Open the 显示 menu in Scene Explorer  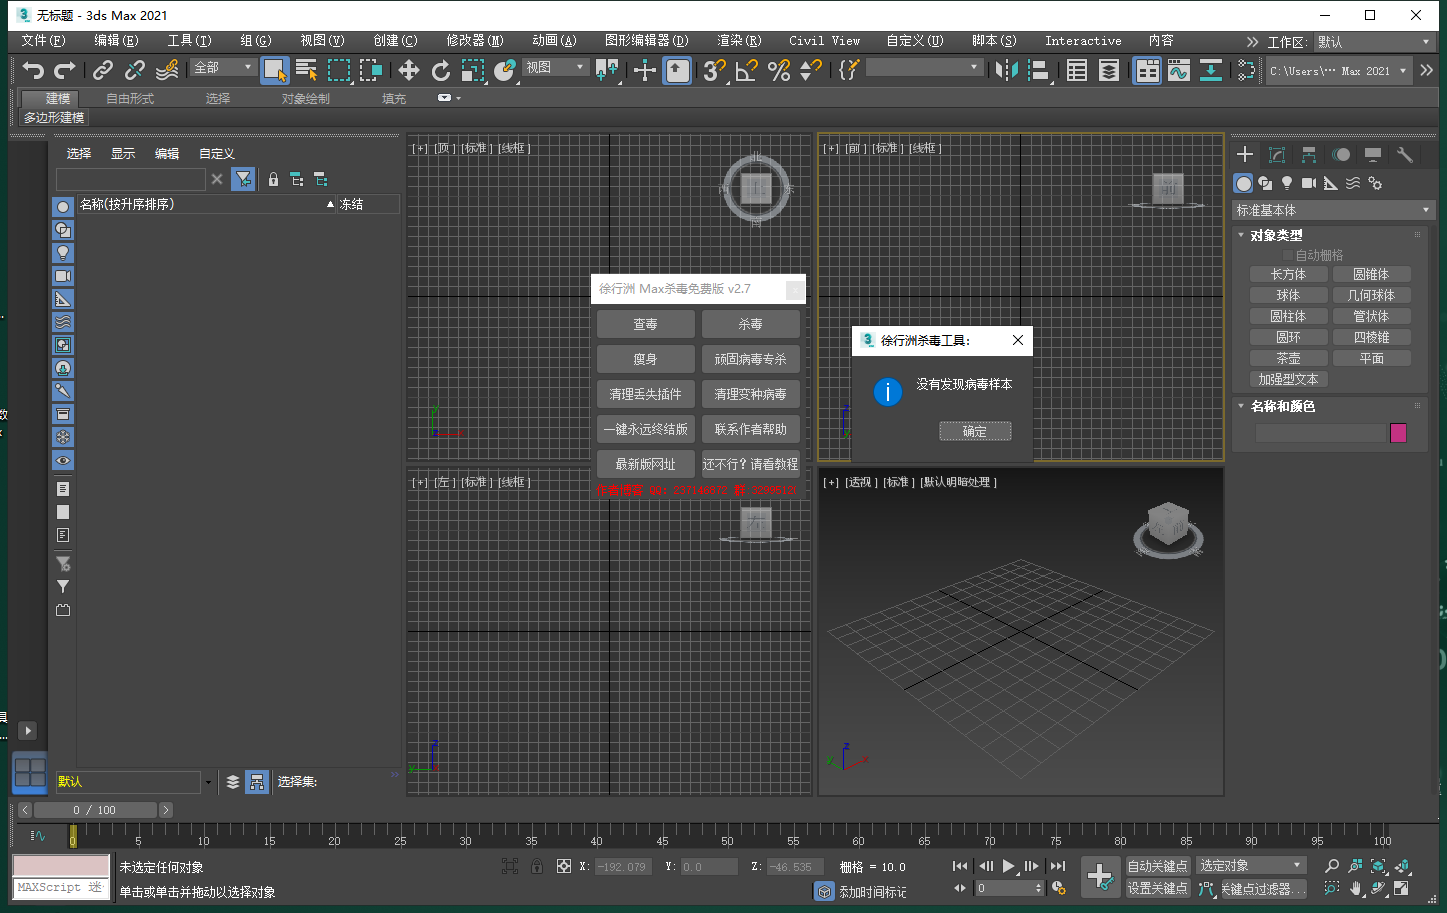click(123, 153)
